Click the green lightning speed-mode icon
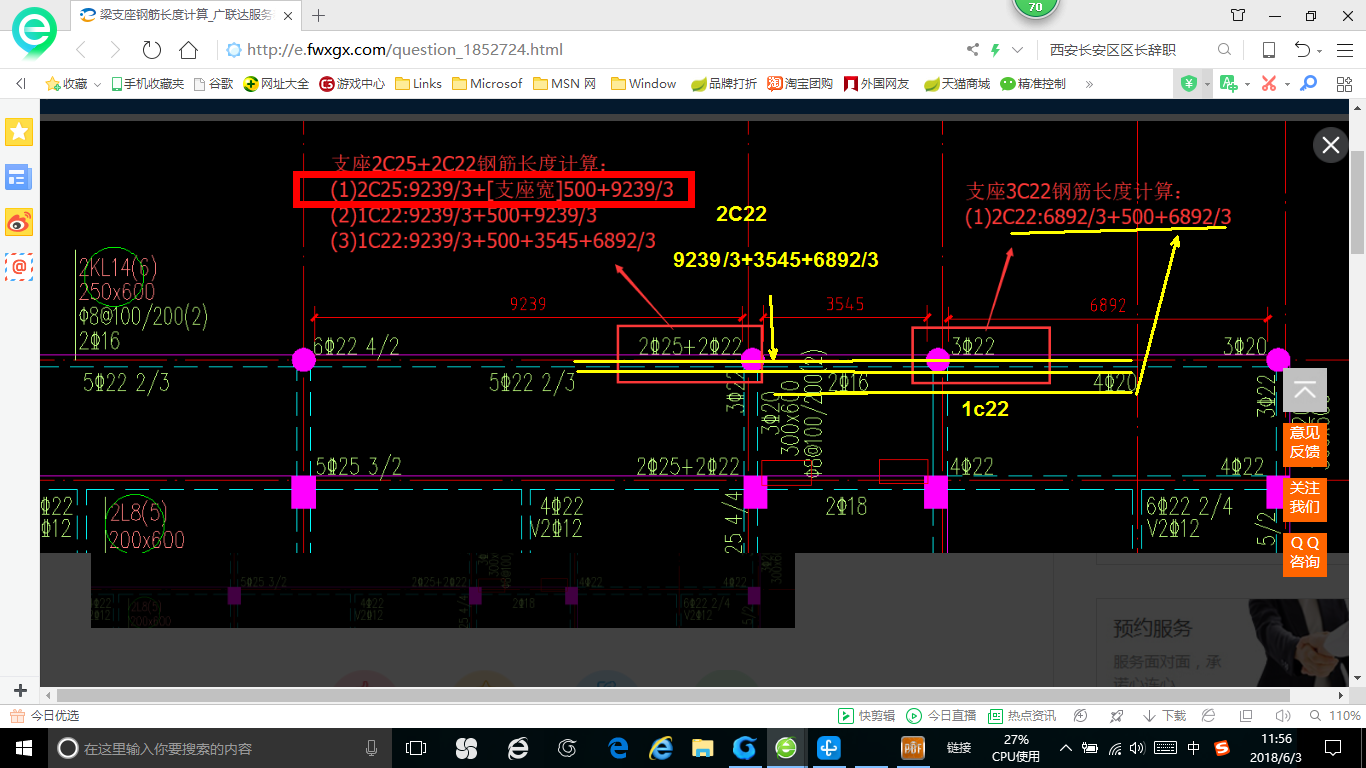Image resolution: width=1366 pixels, height=768 pixels. coord(995,50)
